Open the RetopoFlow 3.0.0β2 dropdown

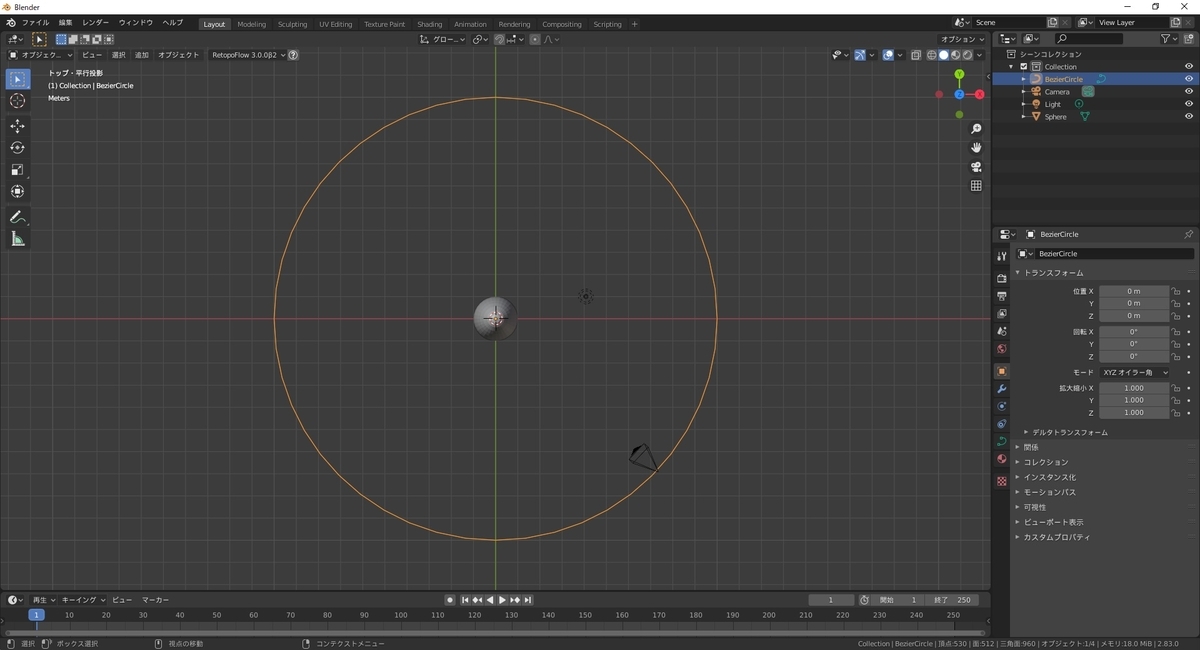tap(248, 55)
